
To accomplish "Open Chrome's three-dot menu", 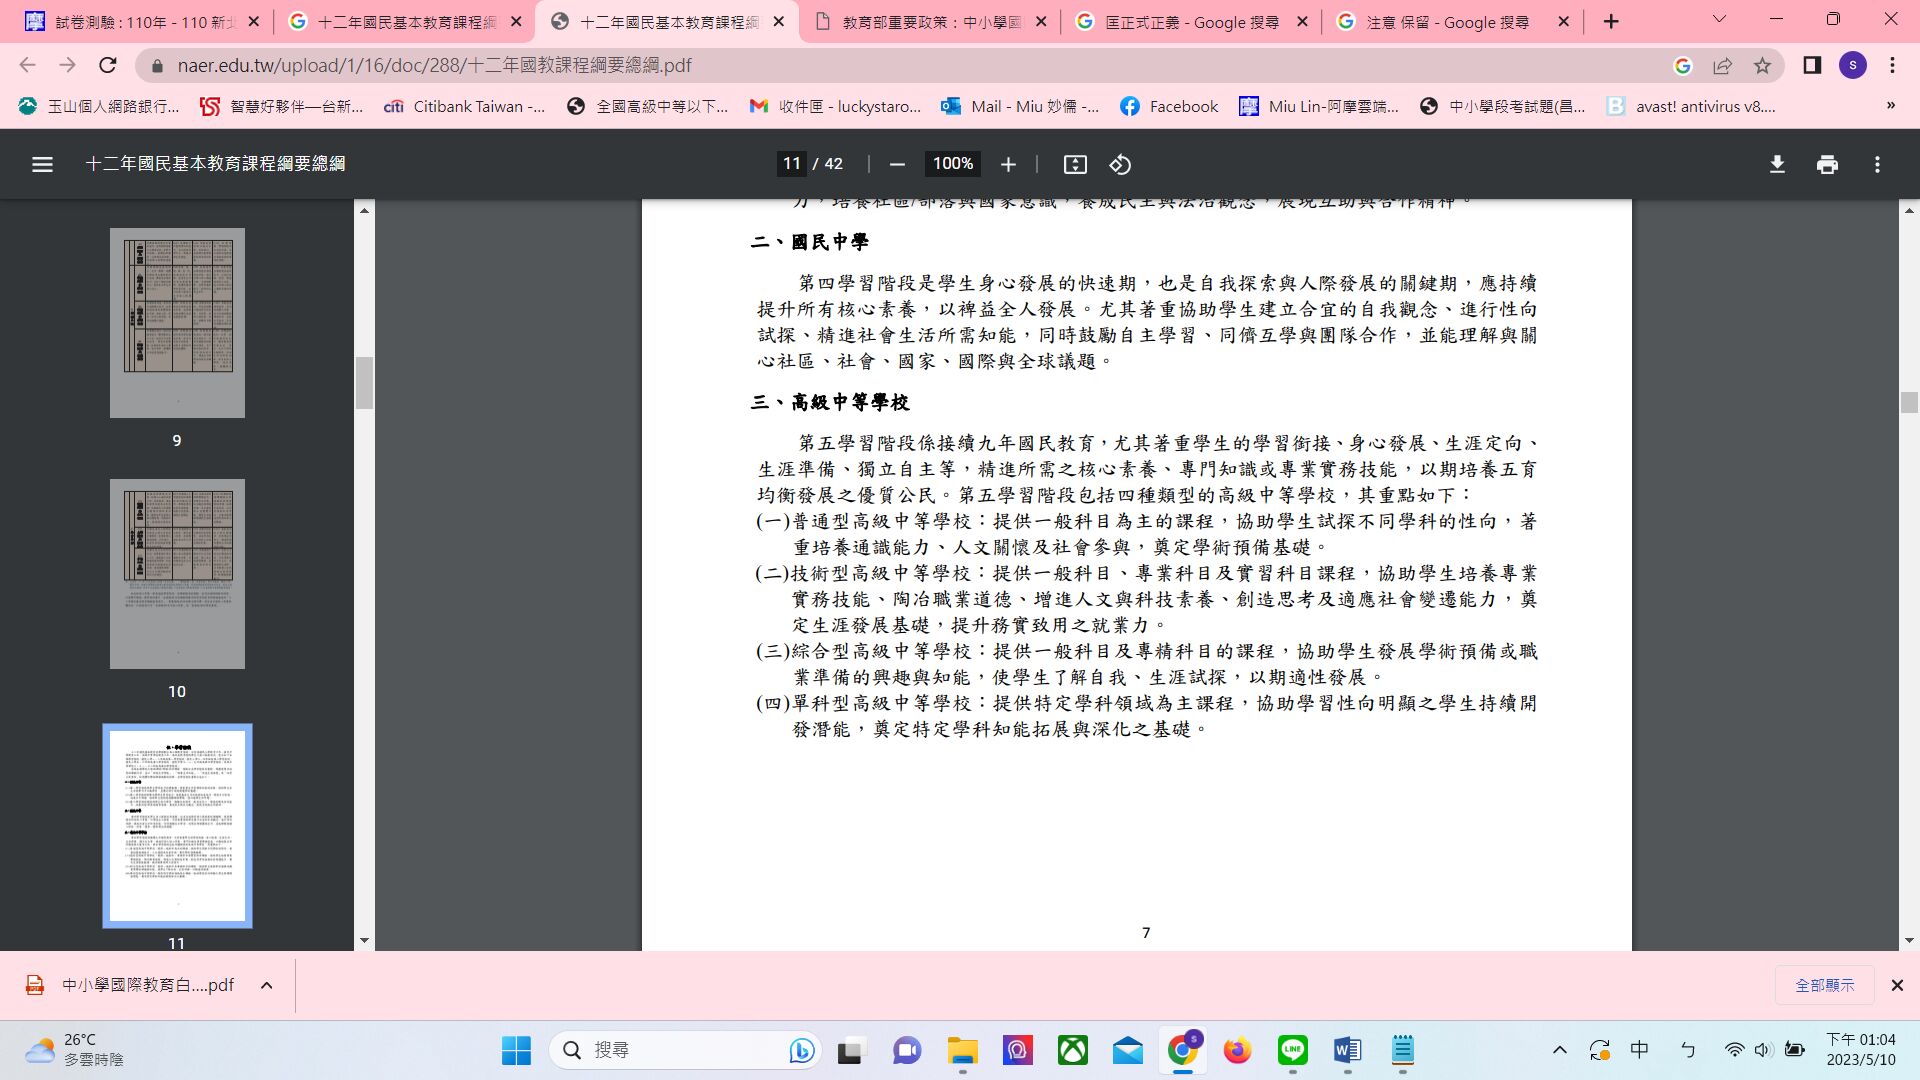I will point(1892,65).
